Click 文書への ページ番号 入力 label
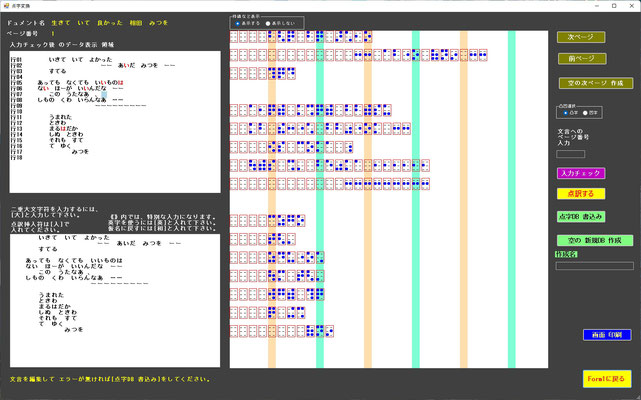 click(x=573, y=137)
